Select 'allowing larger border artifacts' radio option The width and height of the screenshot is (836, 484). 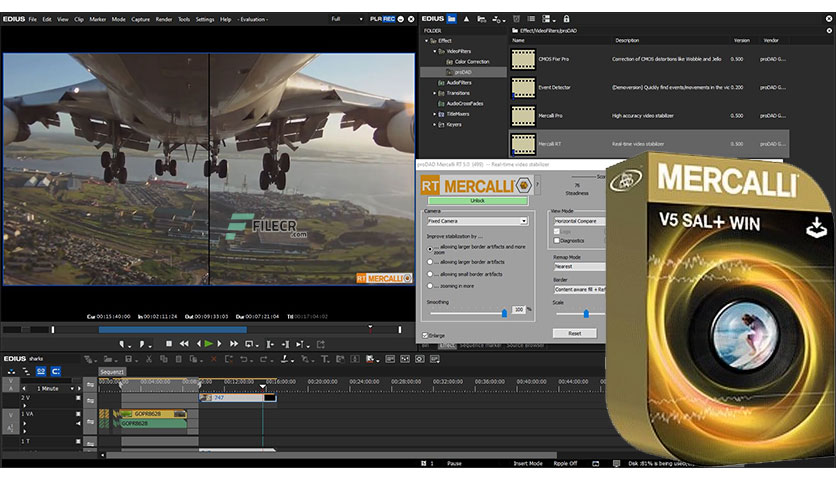click(430, 262)
